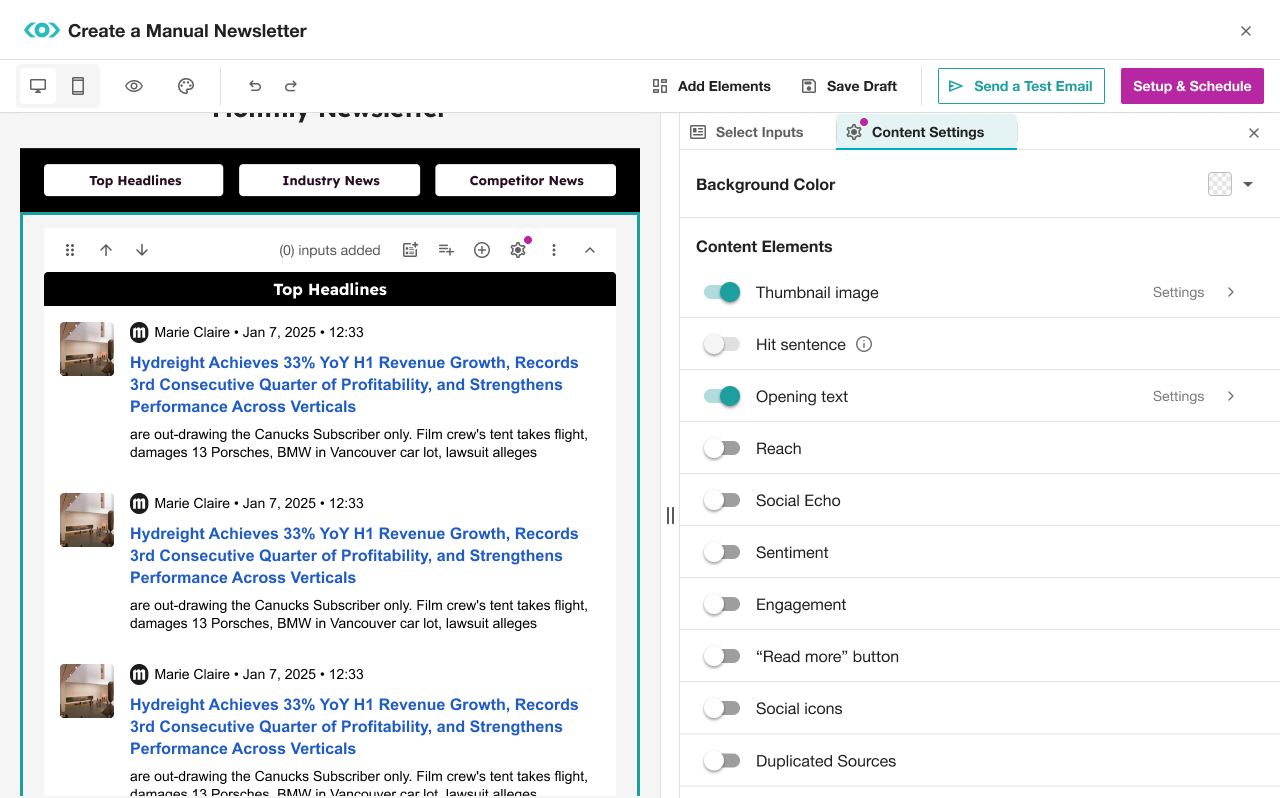This screenshot has width=1280, height=798.
Task: Undo the last change
Action: 255,86
